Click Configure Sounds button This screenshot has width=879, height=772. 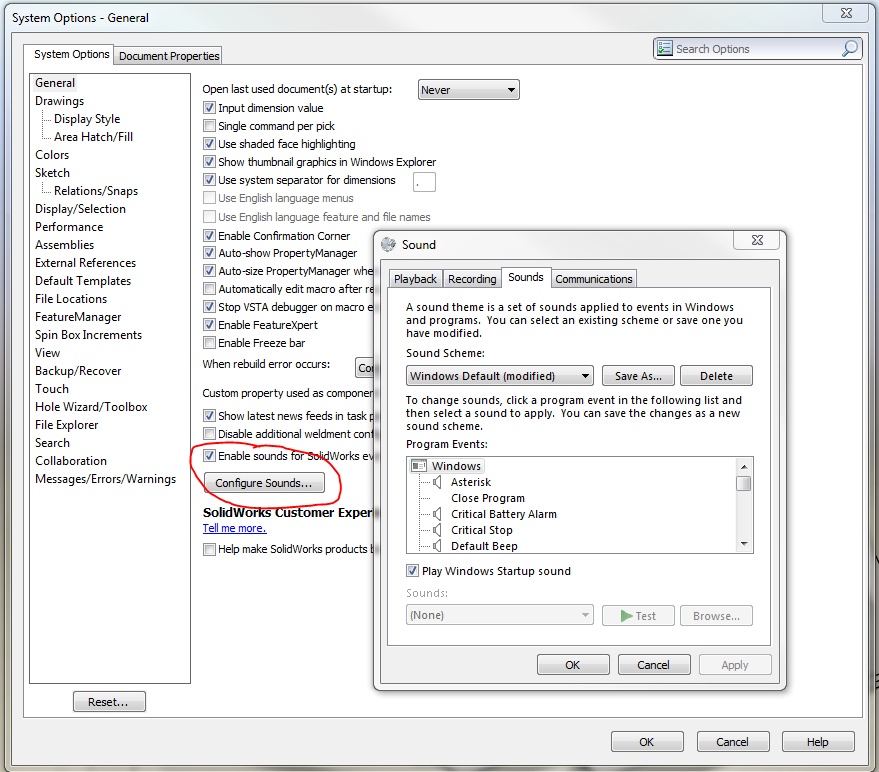point(264,483)
